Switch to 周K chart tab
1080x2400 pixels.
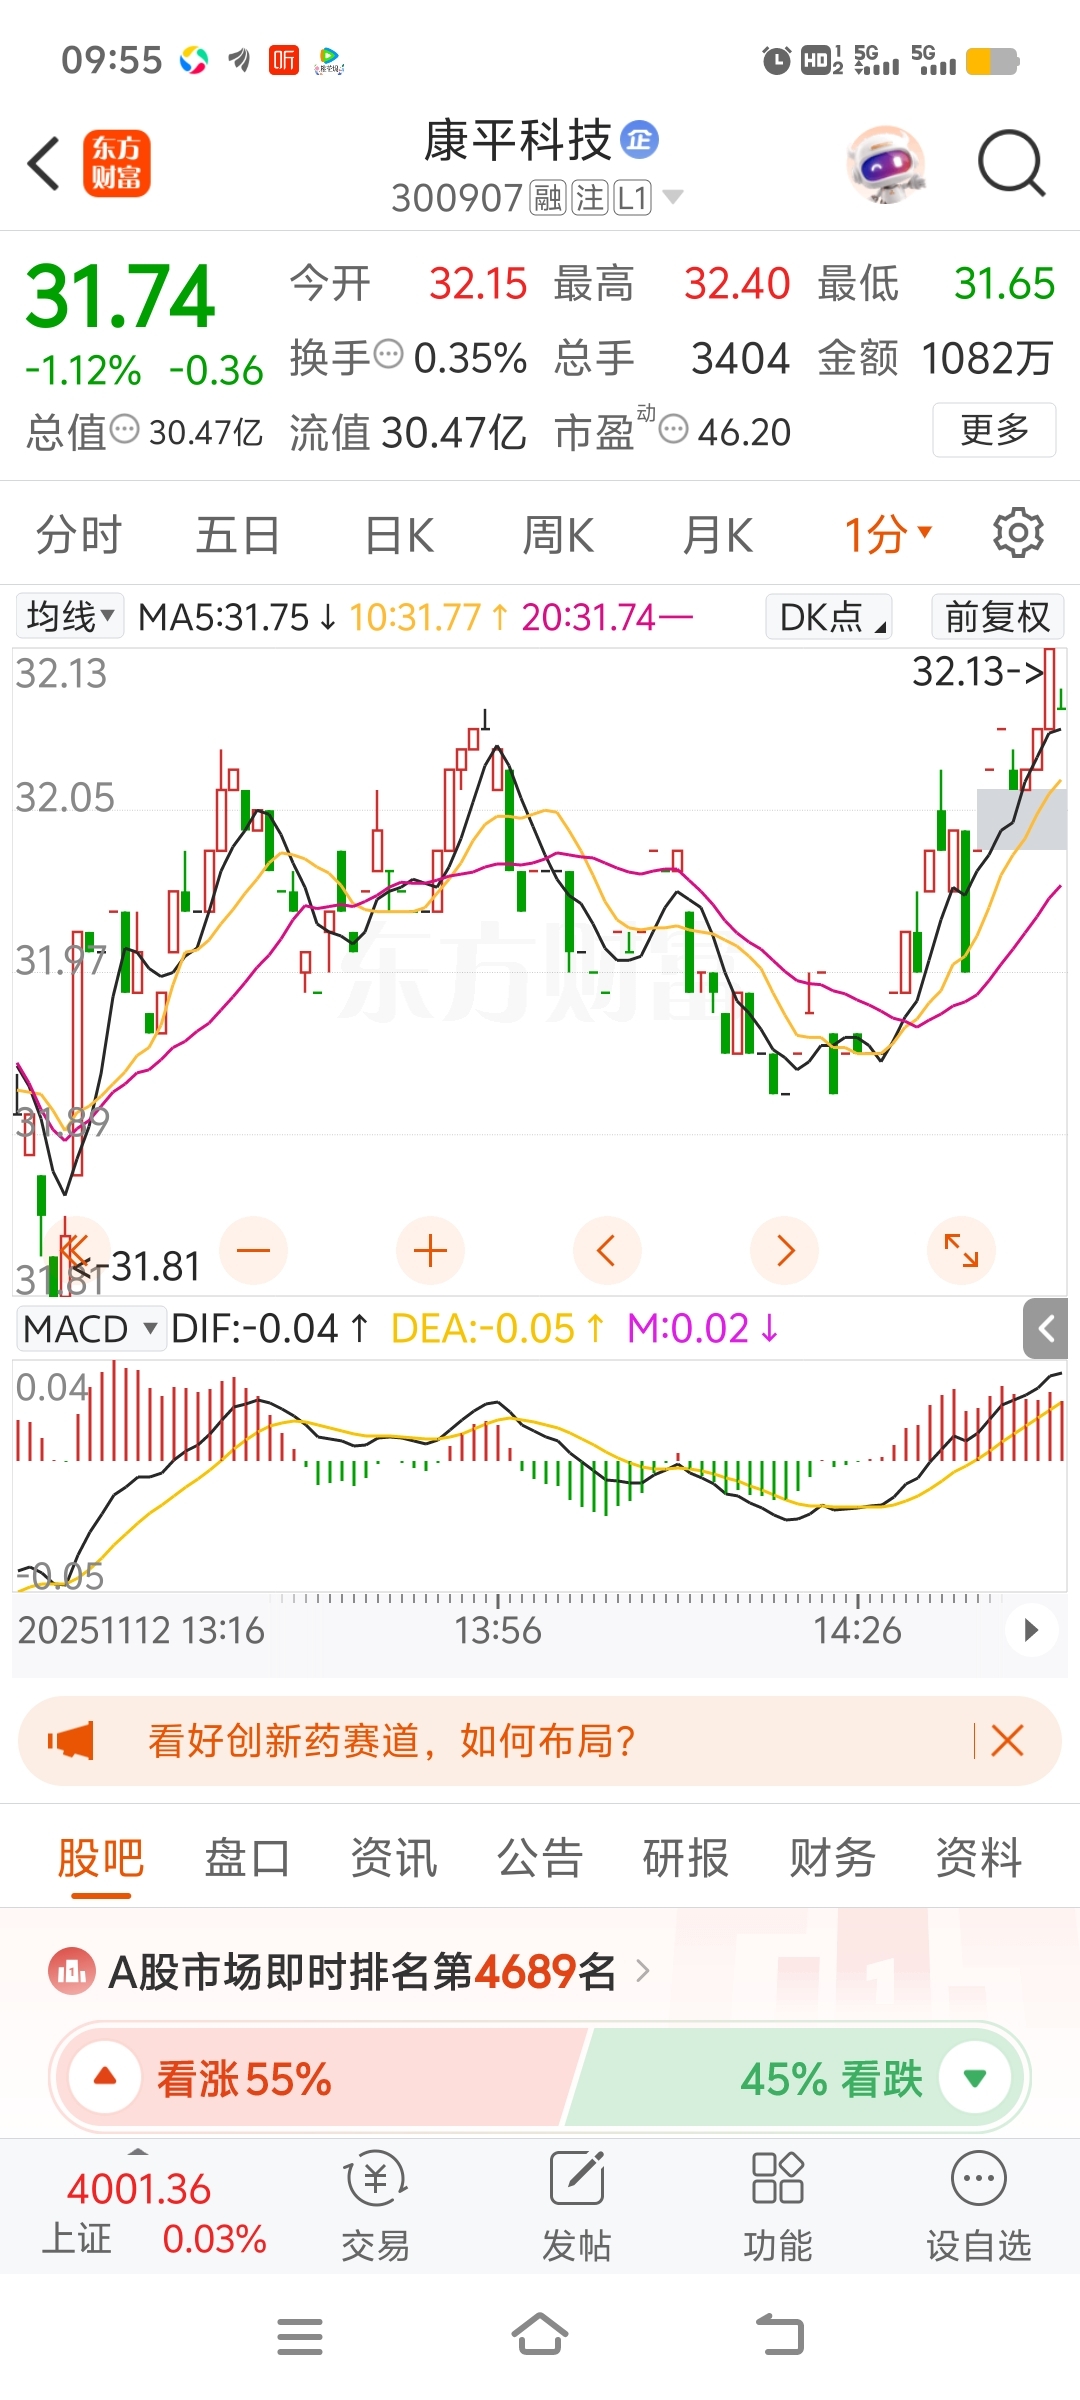coord(558,534)
